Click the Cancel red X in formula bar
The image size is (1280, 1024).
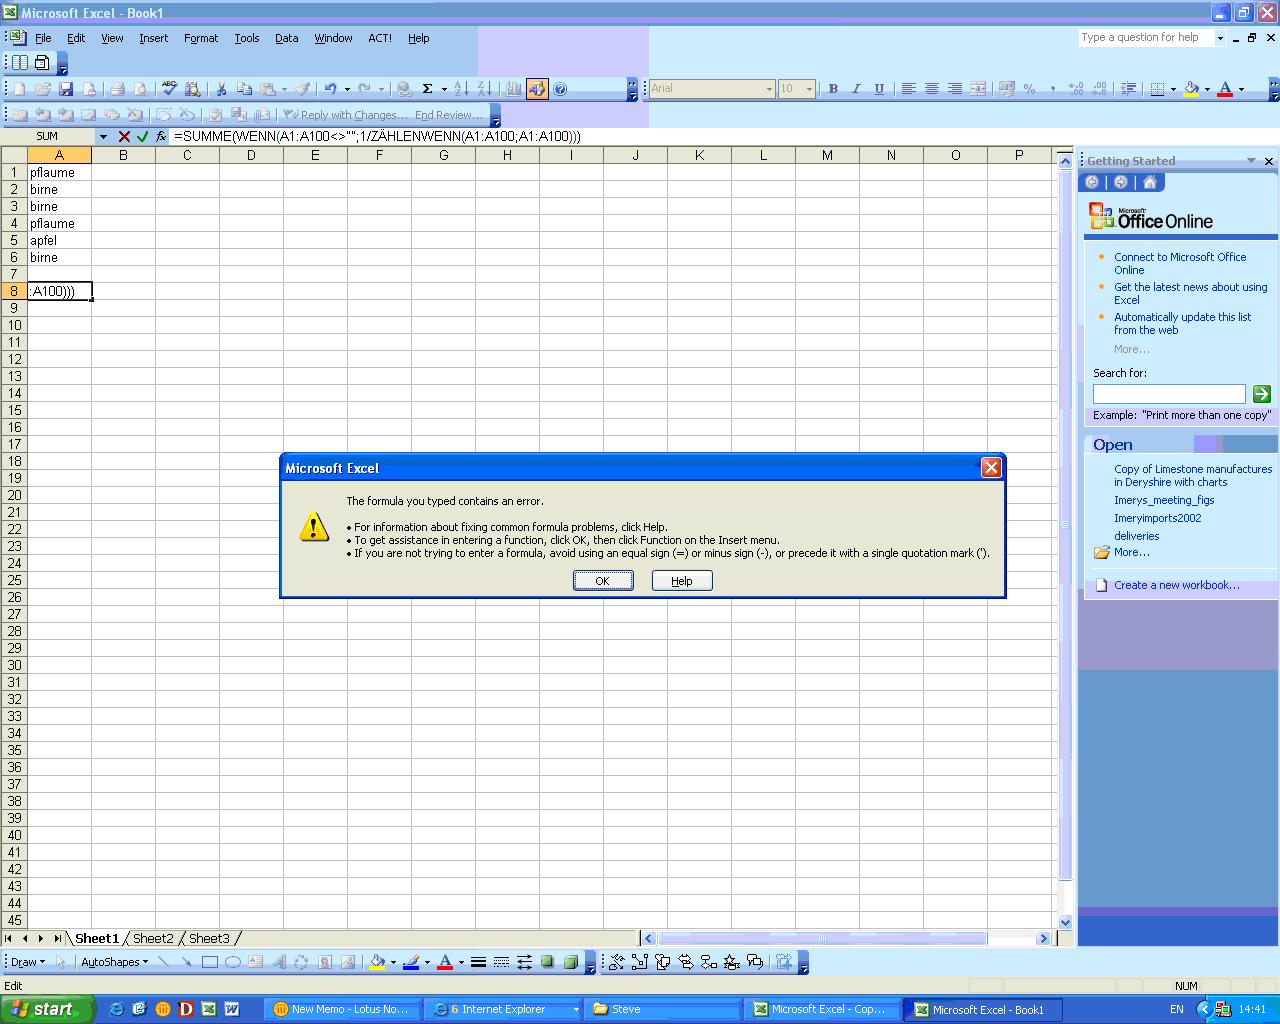click(124, 136)
